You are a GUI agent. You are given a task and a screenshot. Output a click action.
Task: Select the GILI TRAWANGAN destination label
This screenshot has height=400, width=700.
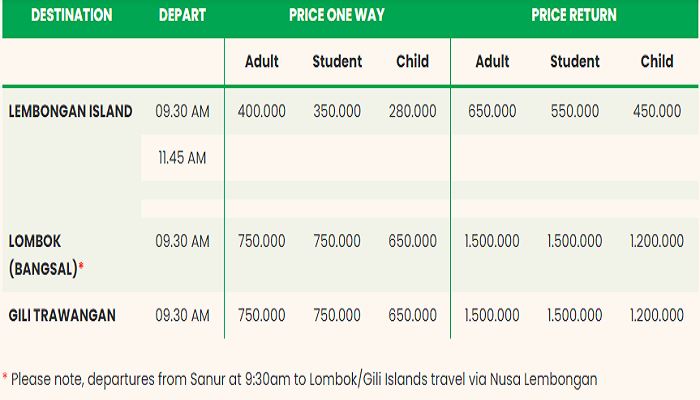click(x=62, y=316)
